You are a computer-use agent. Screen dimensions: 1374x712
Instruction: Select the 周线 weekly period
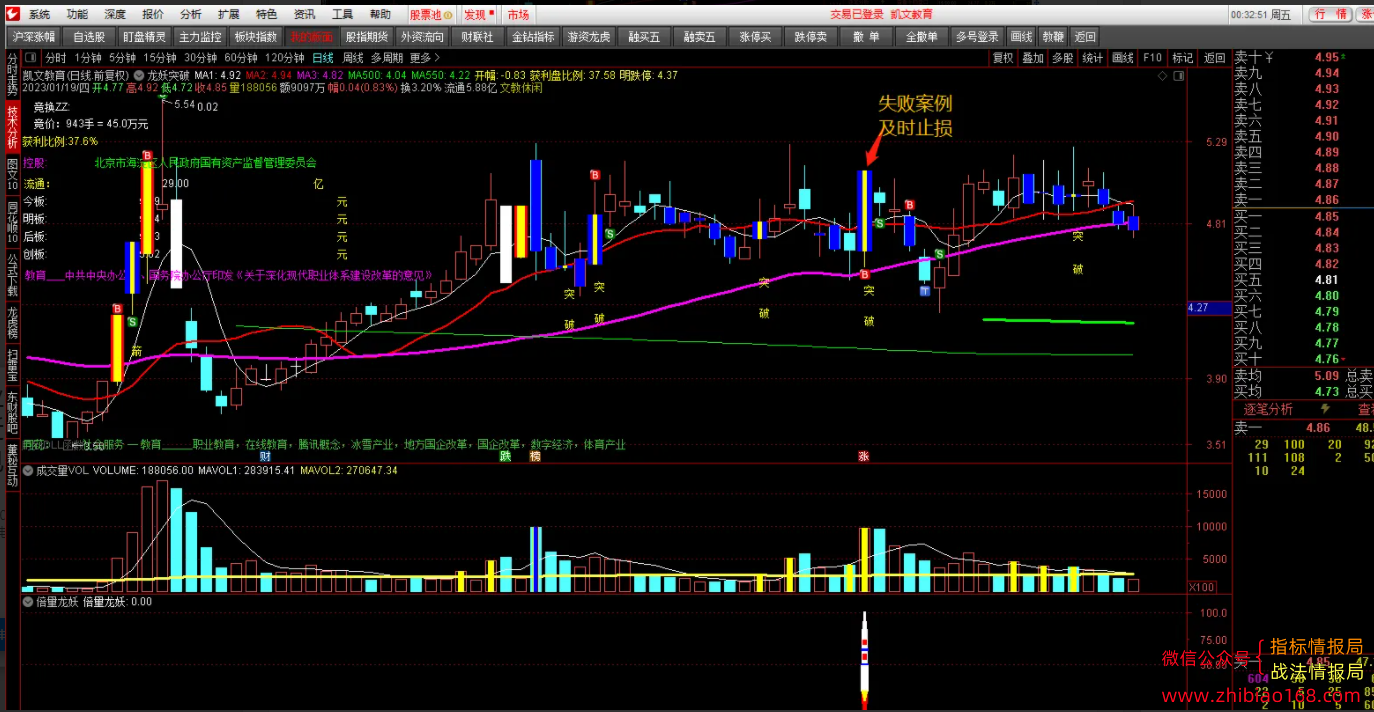click(353, 58)
